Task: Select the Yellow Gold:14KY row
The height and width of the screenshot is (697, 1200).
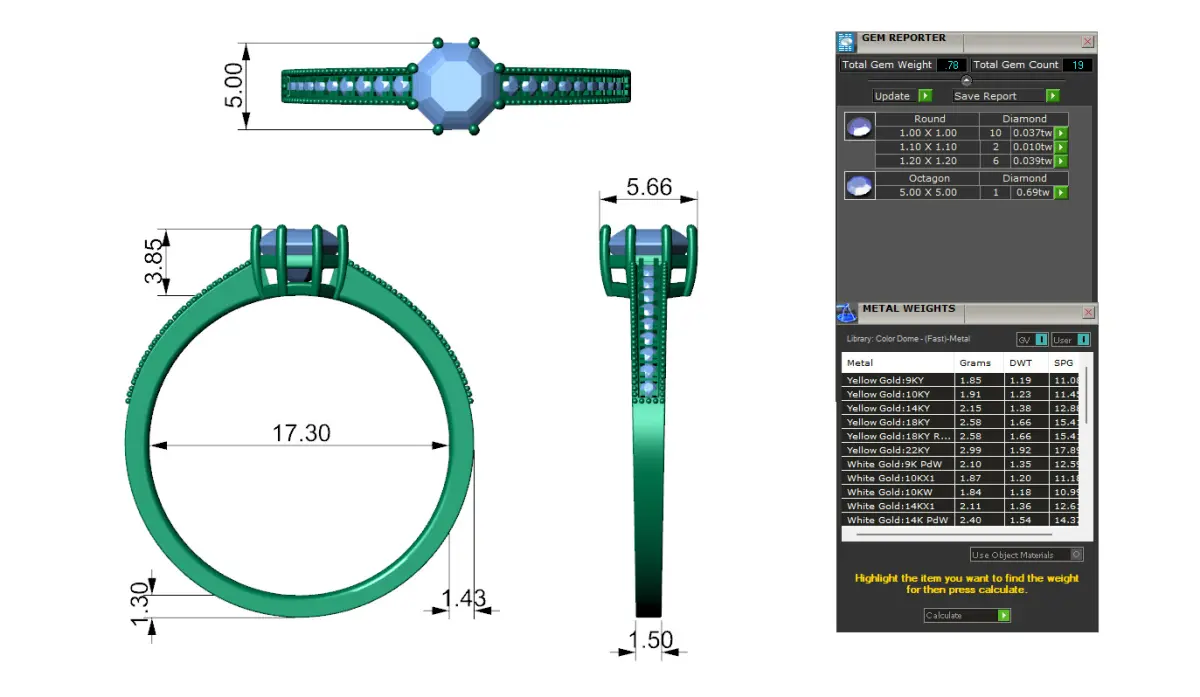Action: pos(962,408)
